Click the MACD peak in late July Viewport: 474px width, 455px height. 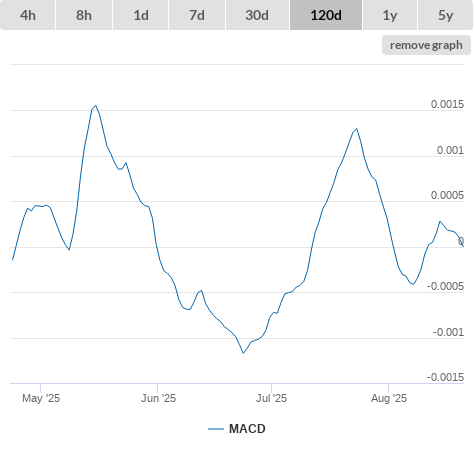[x=357, y=129]
